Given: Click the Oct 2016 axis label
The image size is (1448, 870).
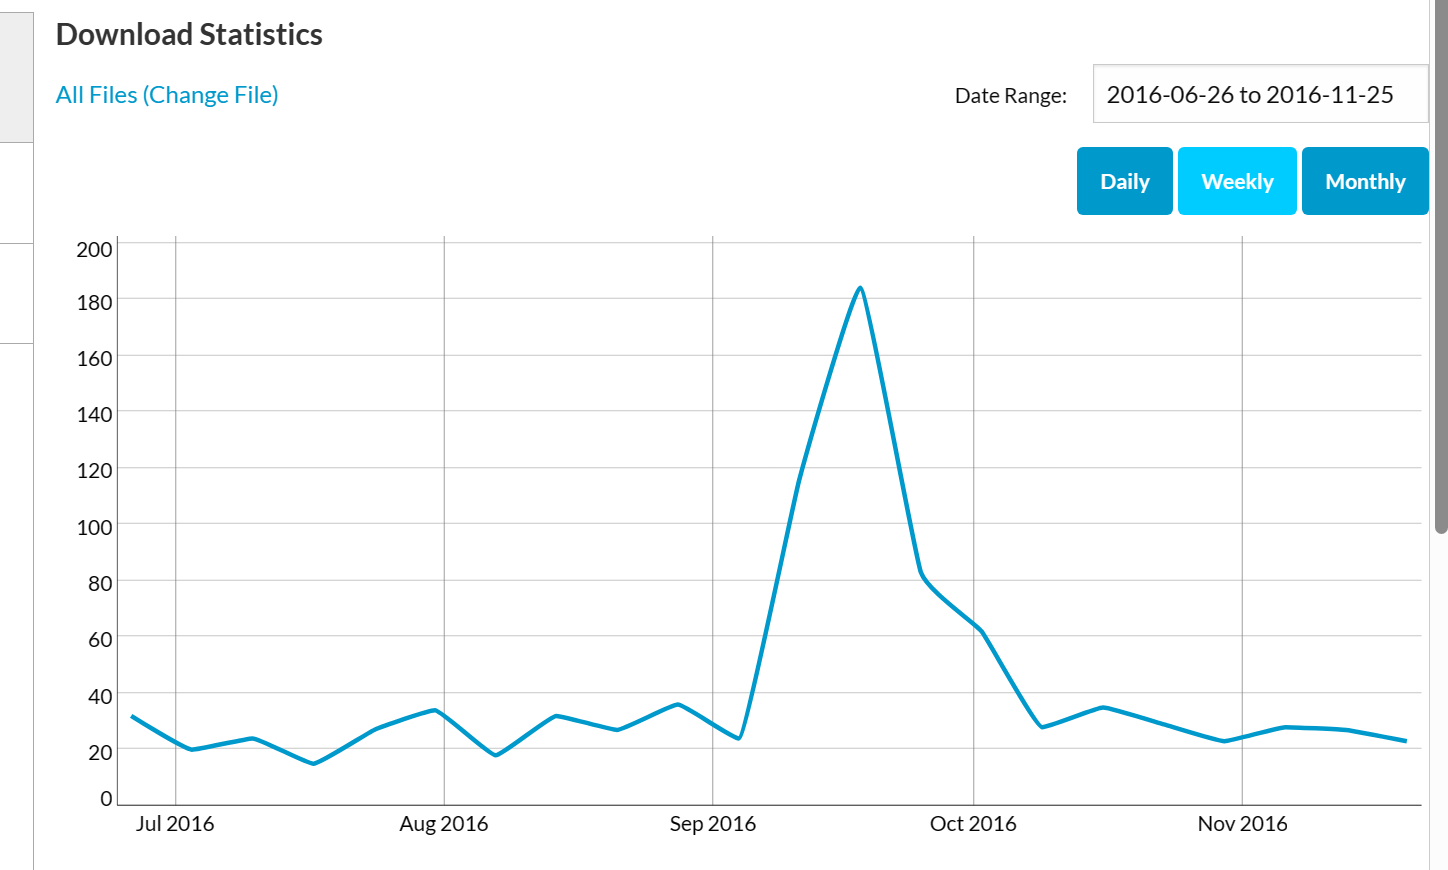Looking at the screenshot, I should coord(973,824).
